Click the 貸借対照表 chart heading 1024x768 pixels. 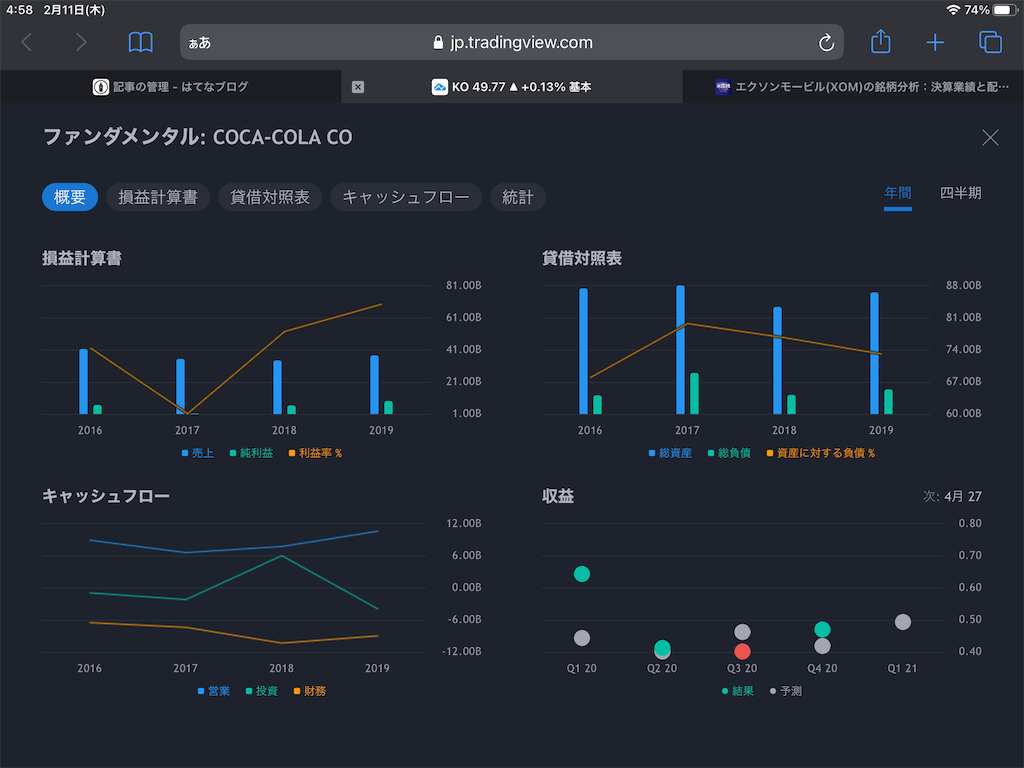coord(581,259)
